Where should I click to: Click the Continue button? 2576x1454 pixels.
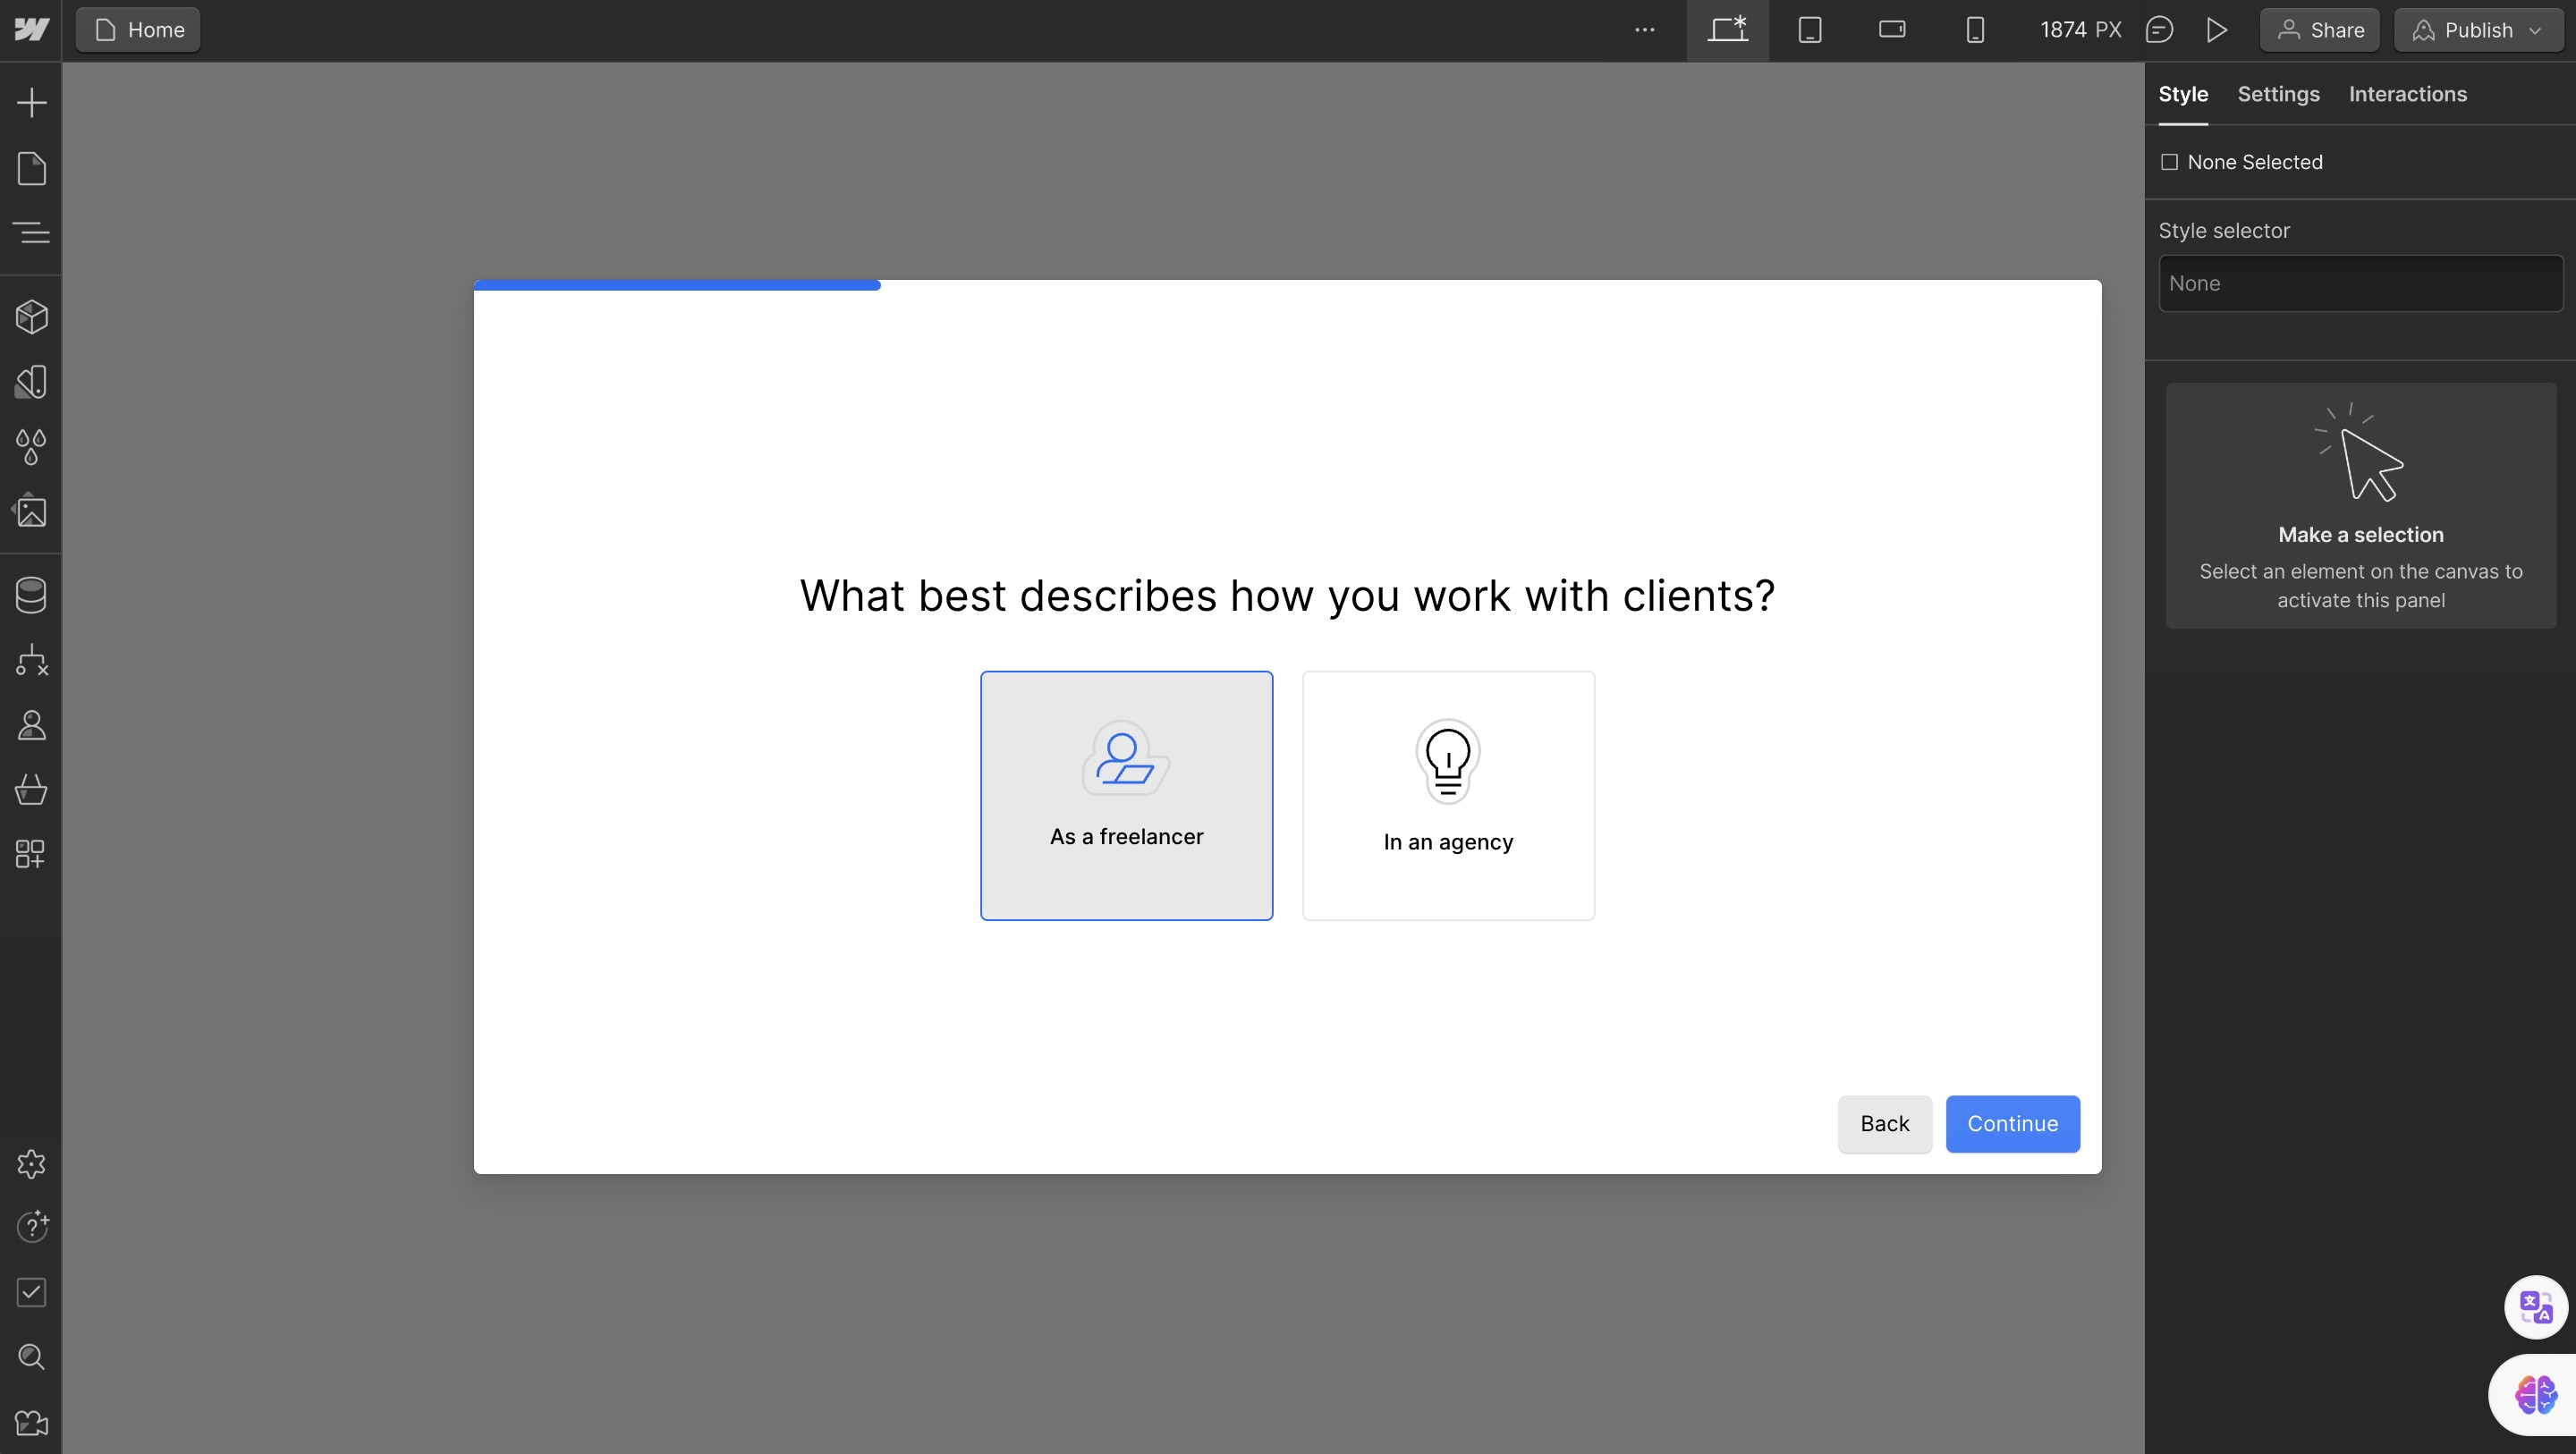click(2012, 1123)
